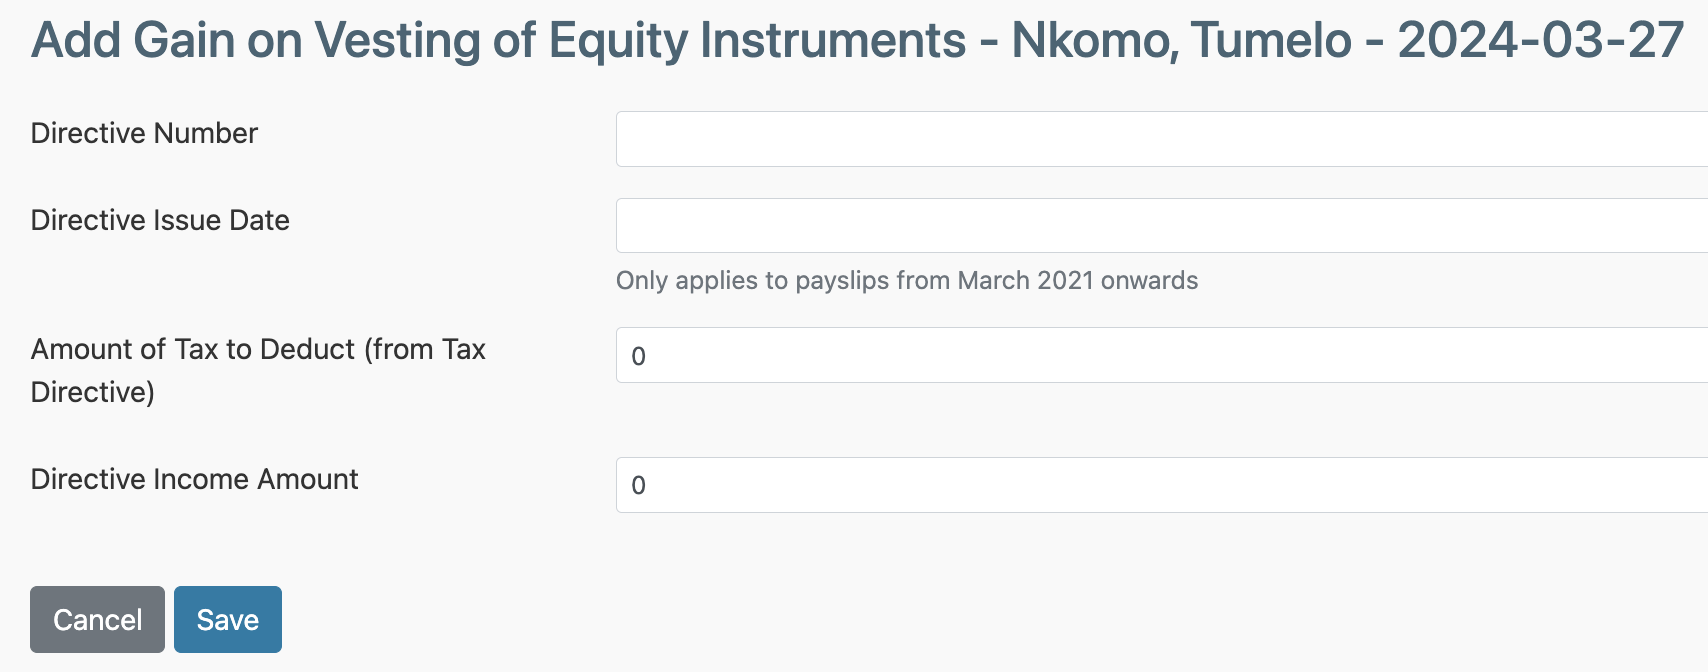Click the Directive Income Amount input box

pyautogui.click(x=1160, y=485)
